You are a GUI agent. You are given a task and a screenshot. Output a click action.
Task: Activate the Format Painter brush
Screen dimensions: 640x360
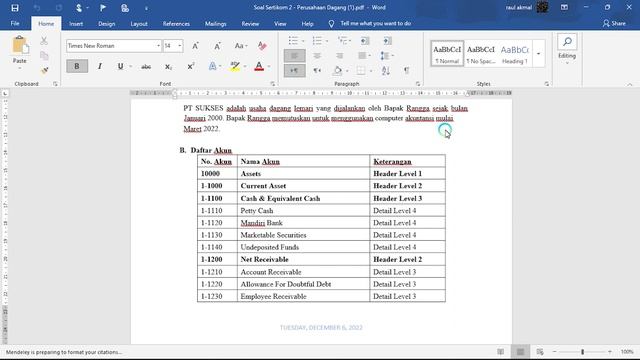point(44,71)
